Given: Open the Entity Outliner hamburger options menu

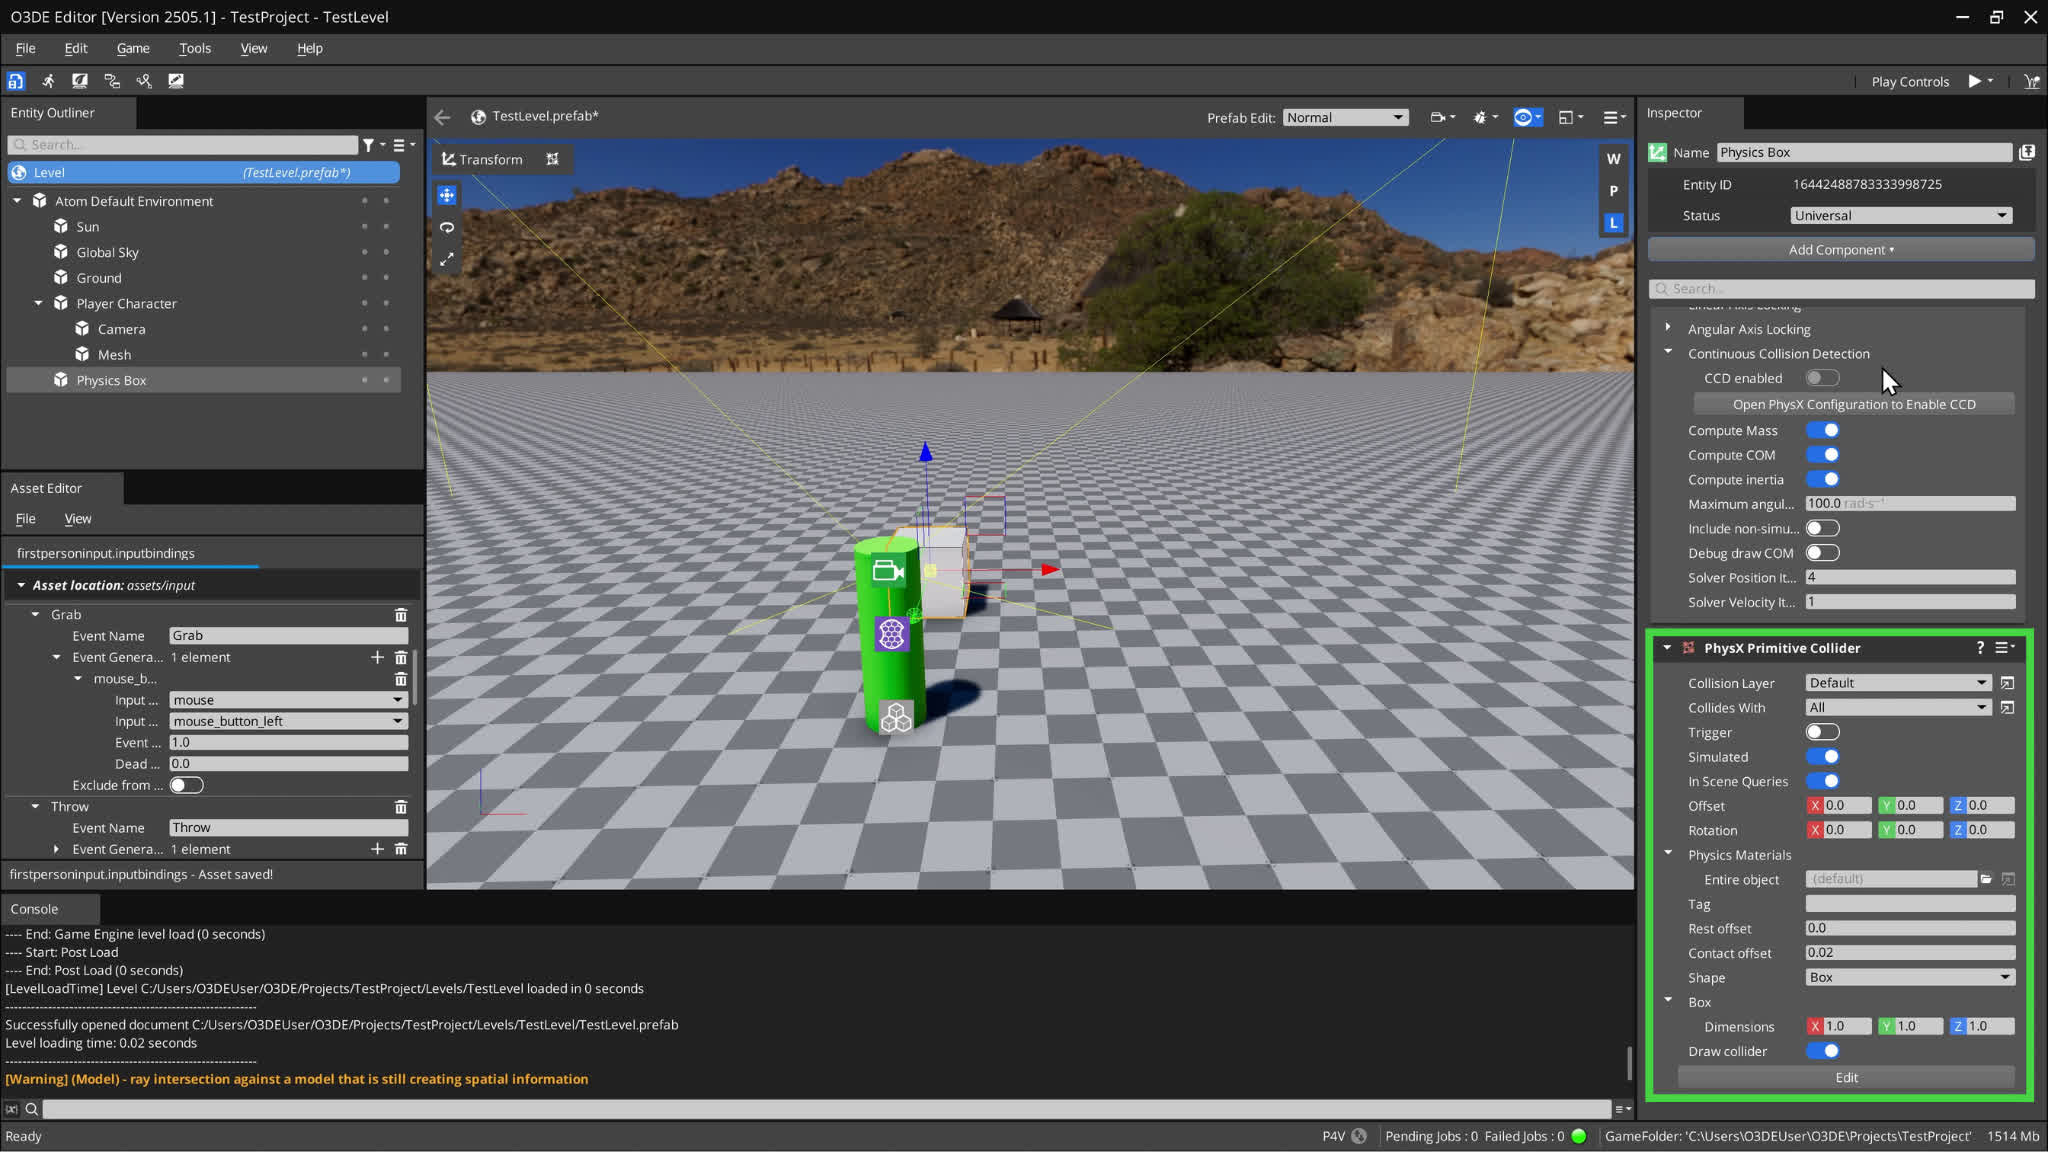Looking at the screenshot, I should pos(403,145).
